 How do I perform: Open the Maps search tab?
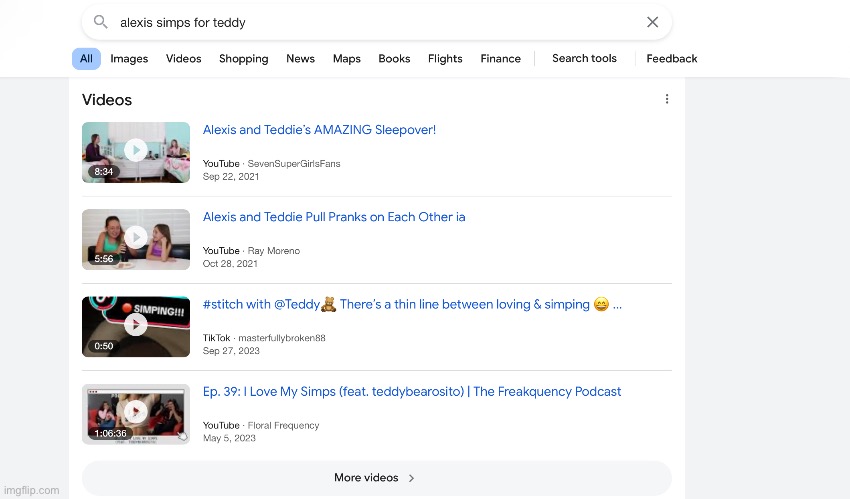[347, 59]
